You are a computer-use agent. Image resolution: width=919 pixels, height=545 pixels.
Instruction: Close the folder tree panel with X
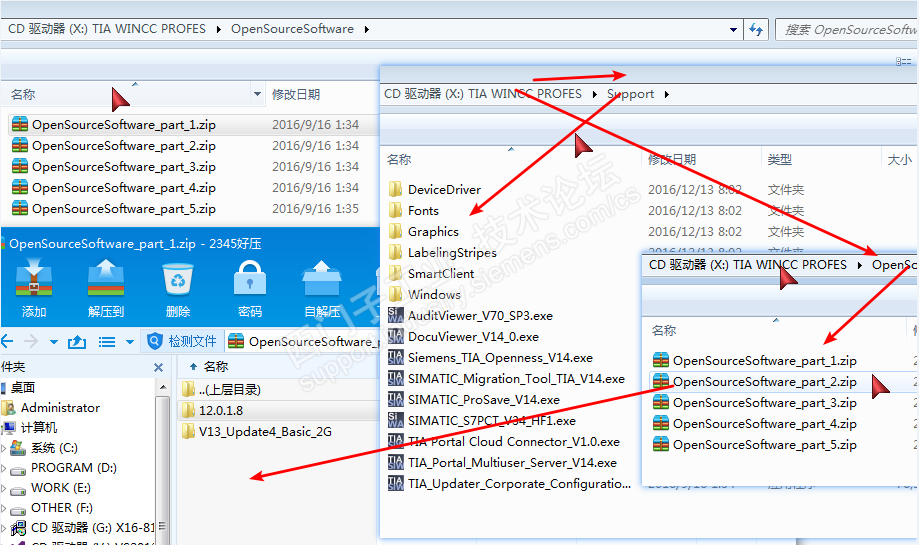[158, 367]
